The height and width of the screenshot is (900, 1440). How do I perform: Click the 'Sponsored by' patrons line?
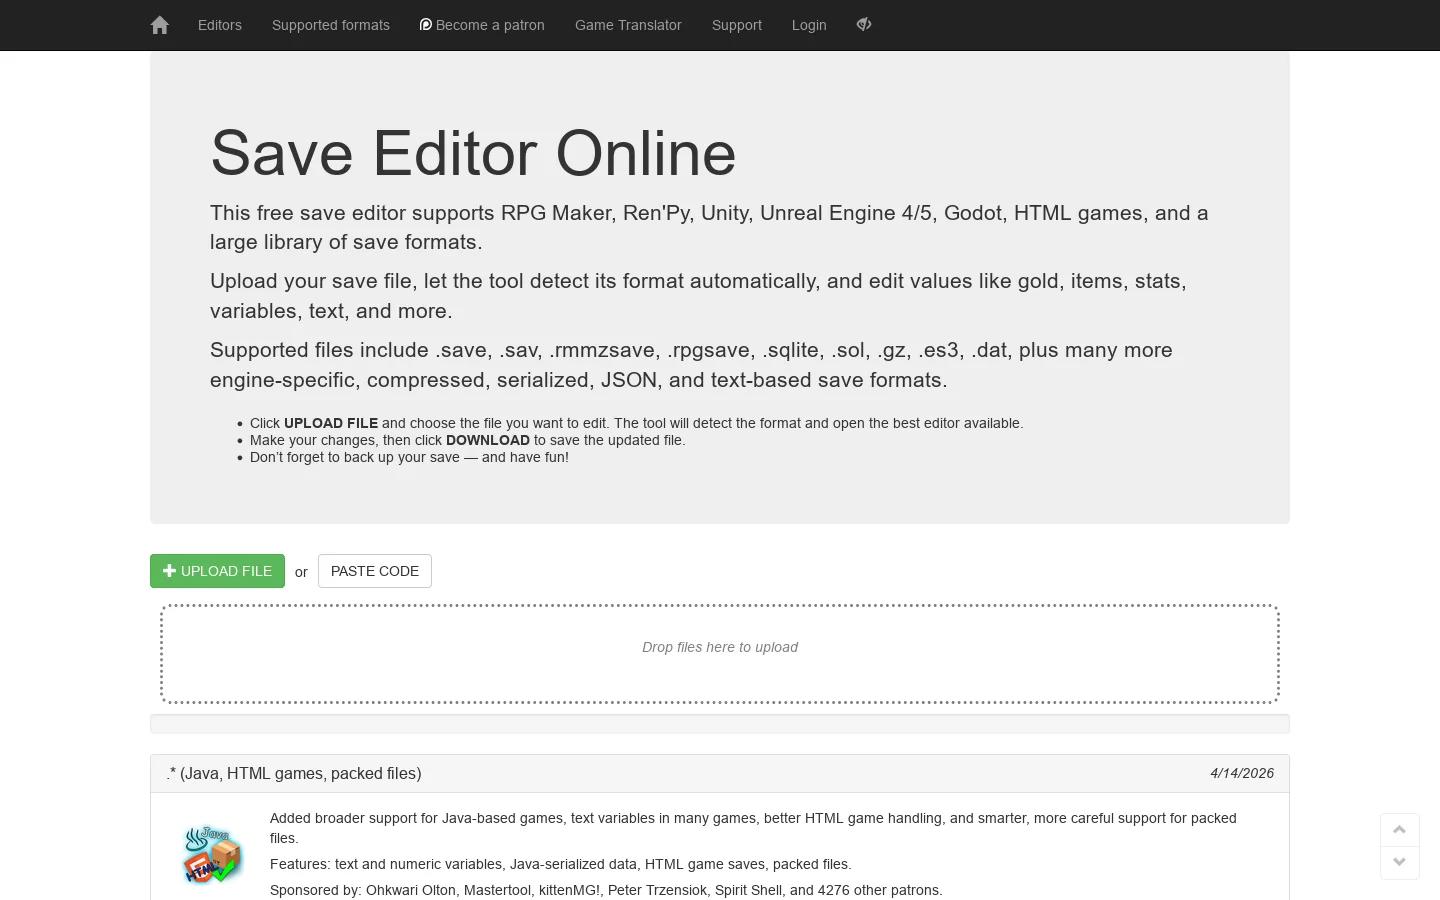pos(606,890)
